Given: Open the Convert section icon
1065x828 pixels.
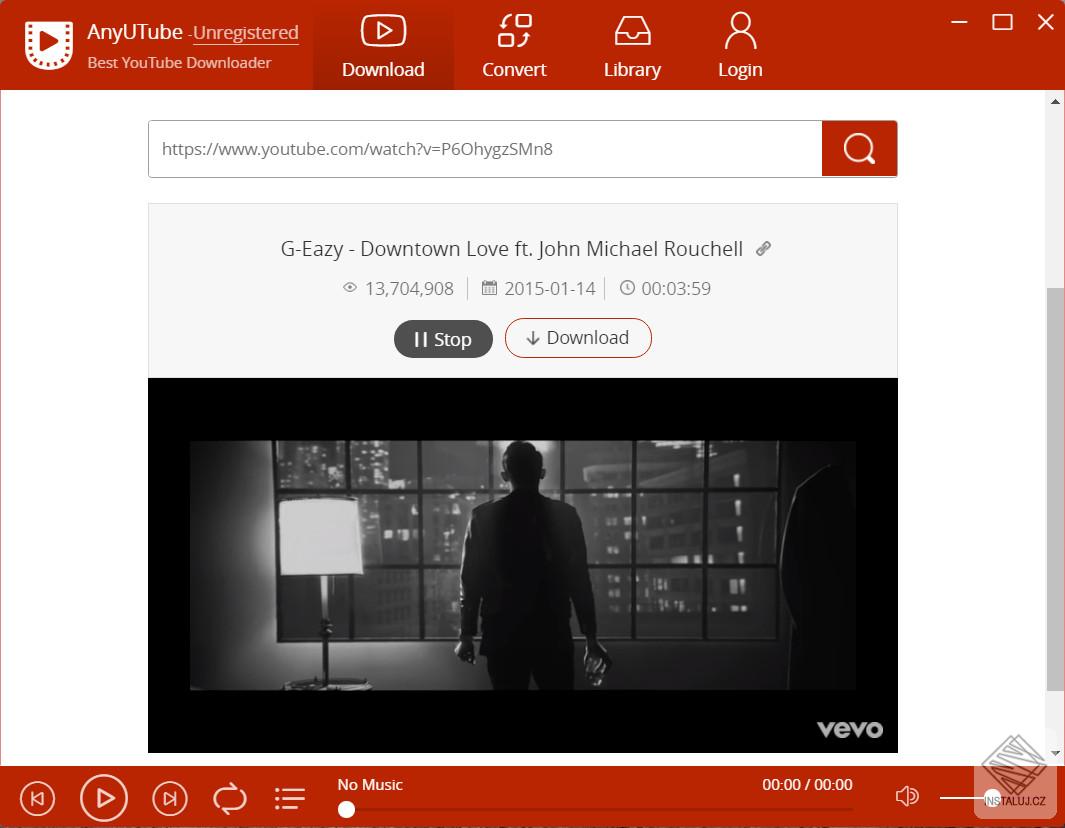Looking at the screenshot, I should pyautogui.click(x=514, y=32).
